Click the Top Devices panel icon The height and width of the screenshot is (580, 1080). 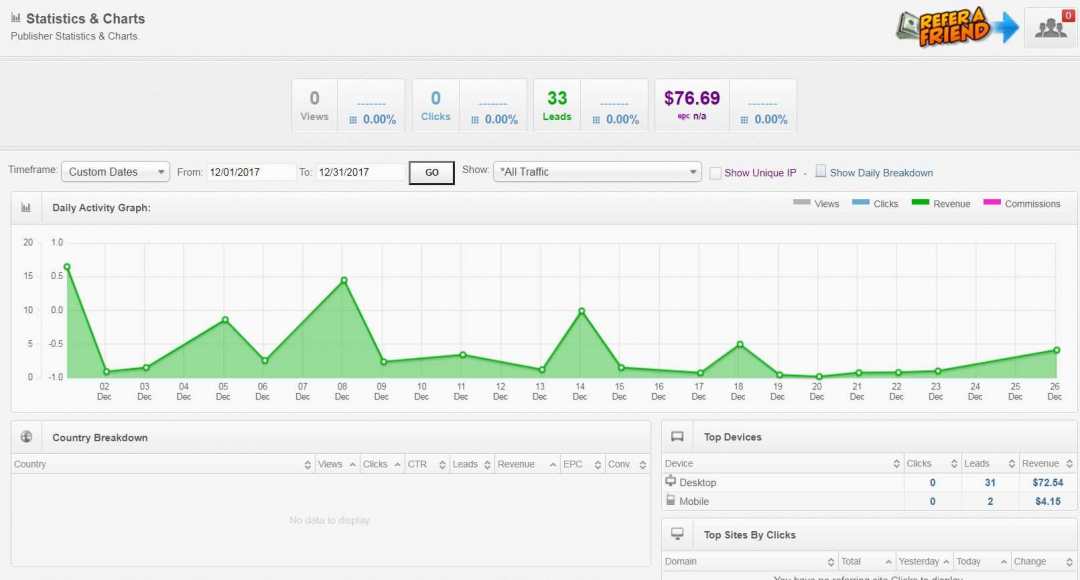coord(677,437)
